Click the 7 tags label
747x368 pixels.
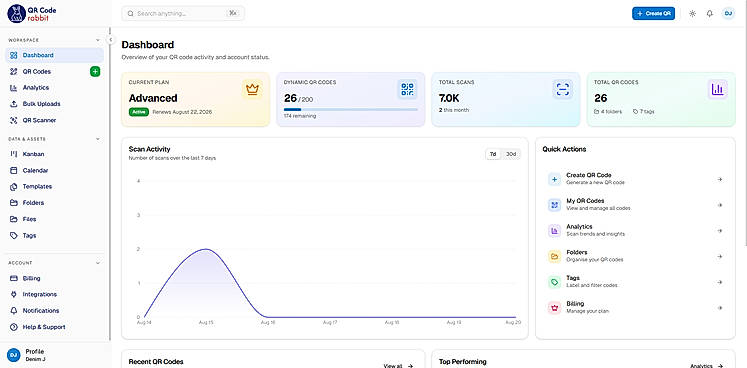coord(644,112)
